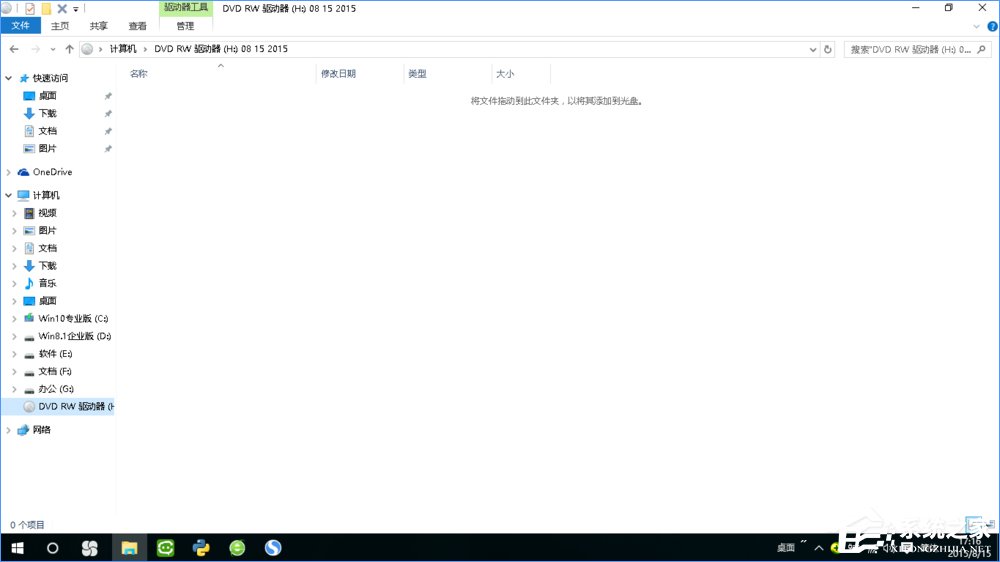Click new folder icon in quick access toolbar
Viewport: 1000px width, 562px height.
tap(46, 8)
